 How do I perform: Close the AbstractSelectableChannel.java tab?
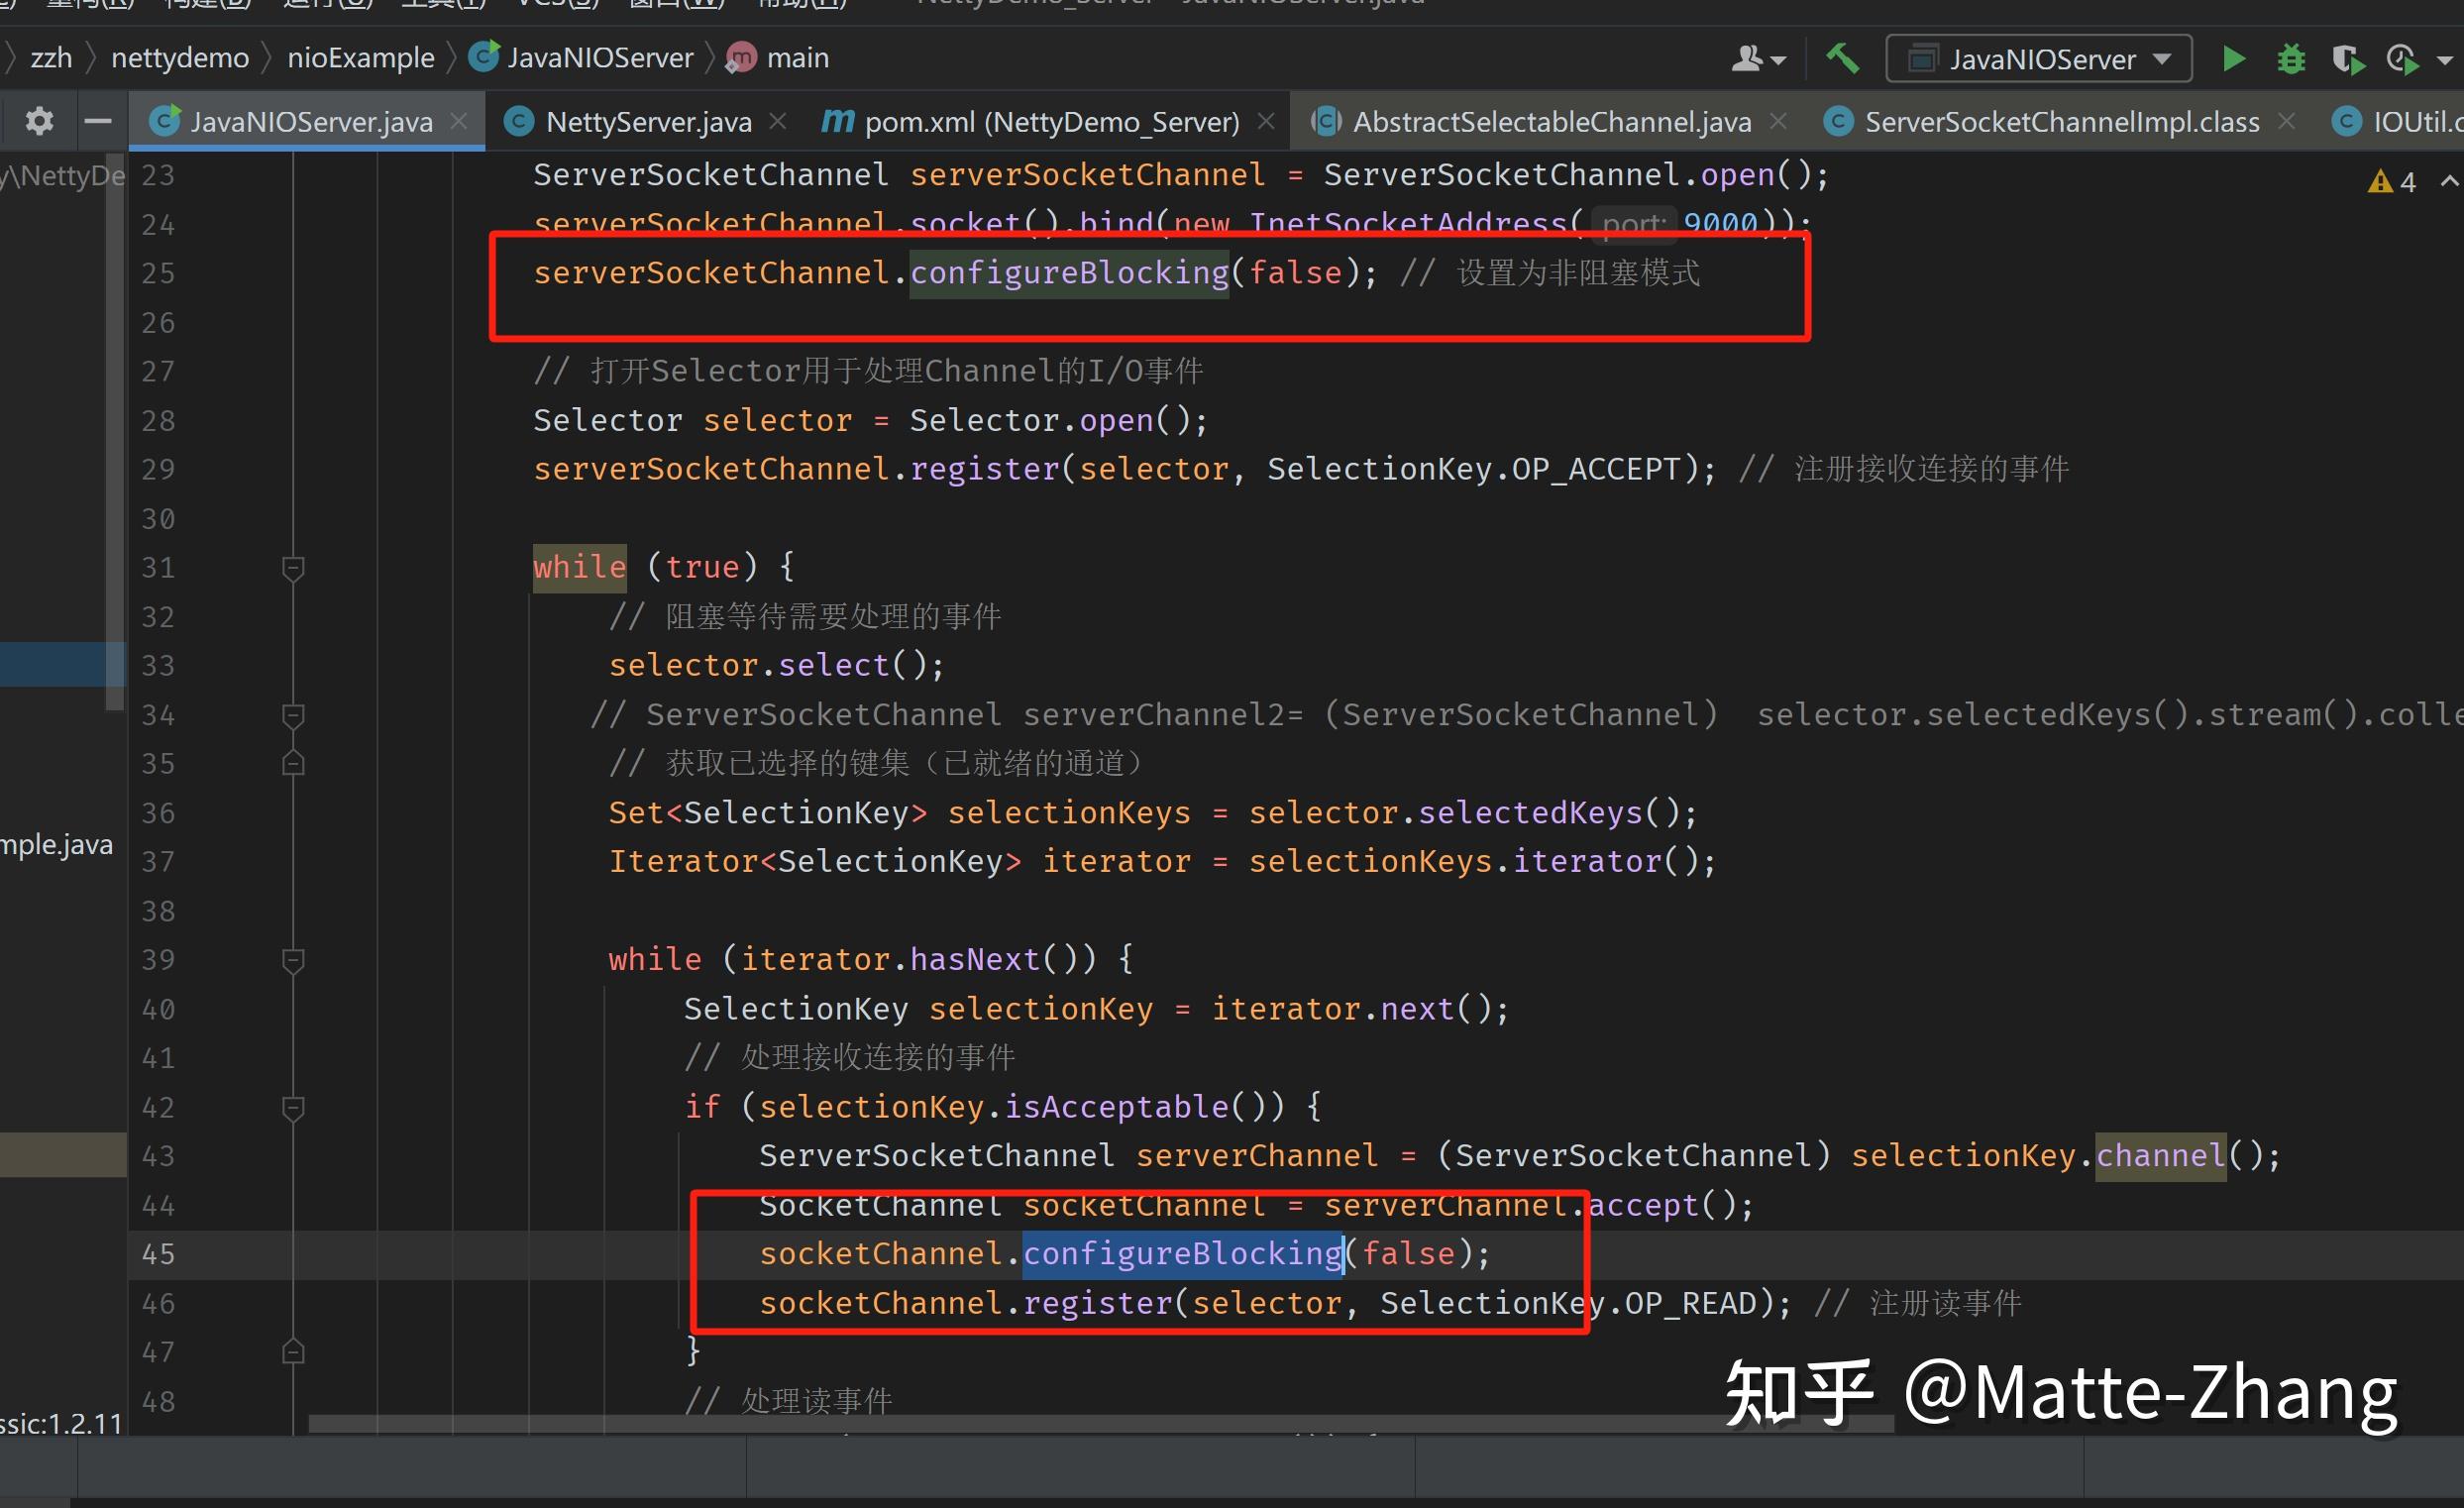tap(1777, 121)
